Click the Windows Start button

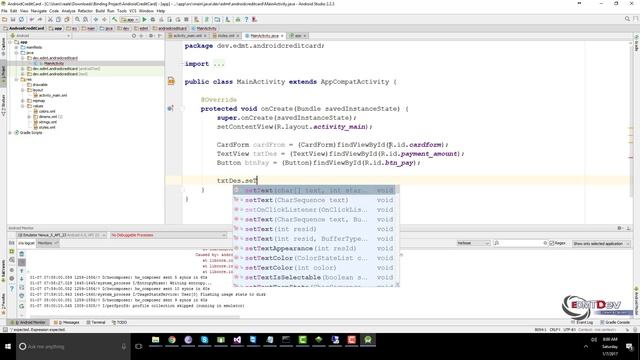coord(8,347)
